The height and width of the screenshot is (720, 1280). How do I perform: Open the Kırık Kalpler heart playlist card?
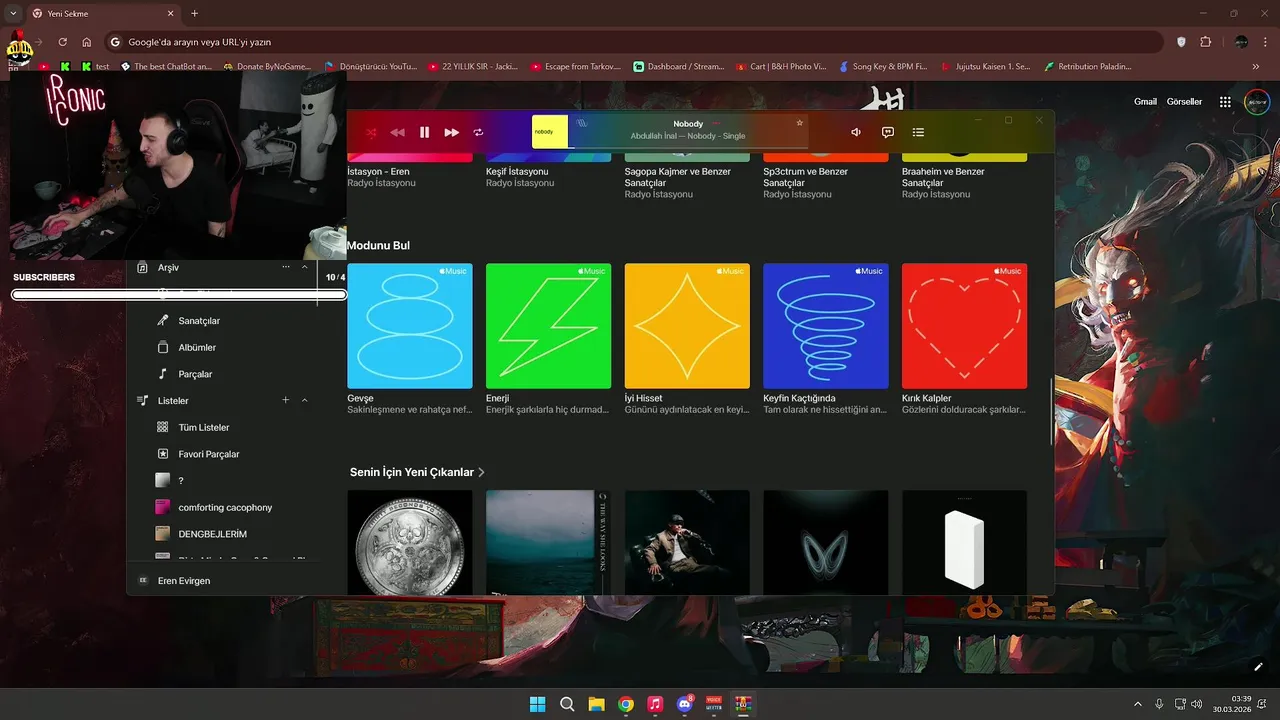click(964, 326)
